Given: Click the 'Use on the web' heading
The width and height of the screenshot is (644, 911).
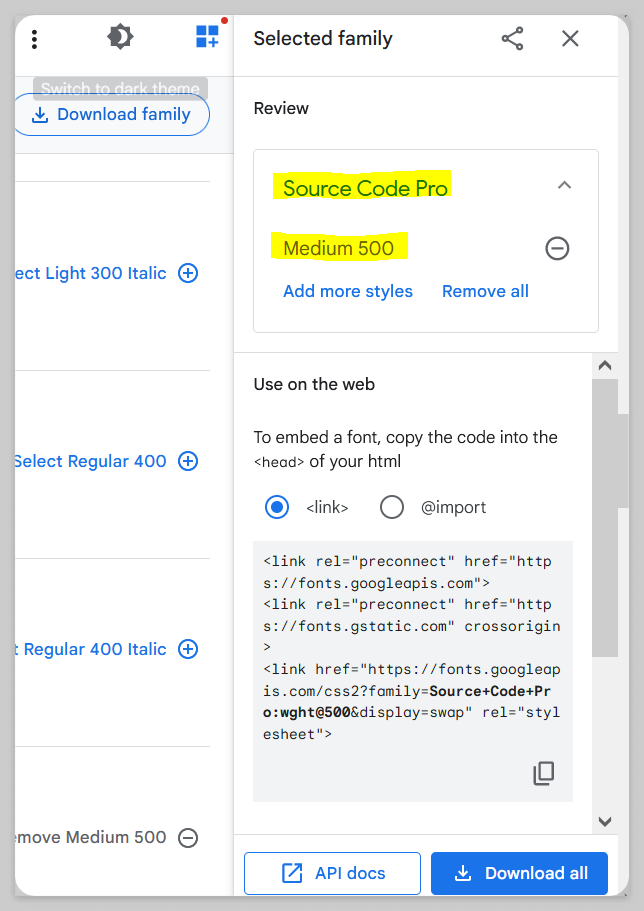Looking at the screenshot, I should [314, 384].
